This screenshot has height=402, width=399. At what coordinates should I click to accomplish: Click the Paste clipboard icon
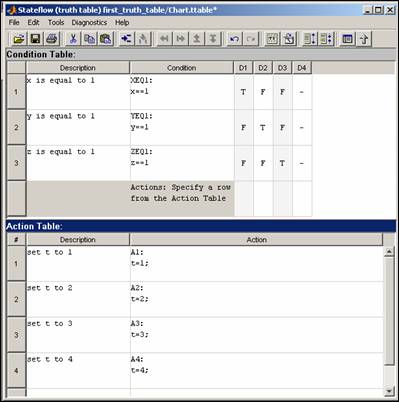105,39
